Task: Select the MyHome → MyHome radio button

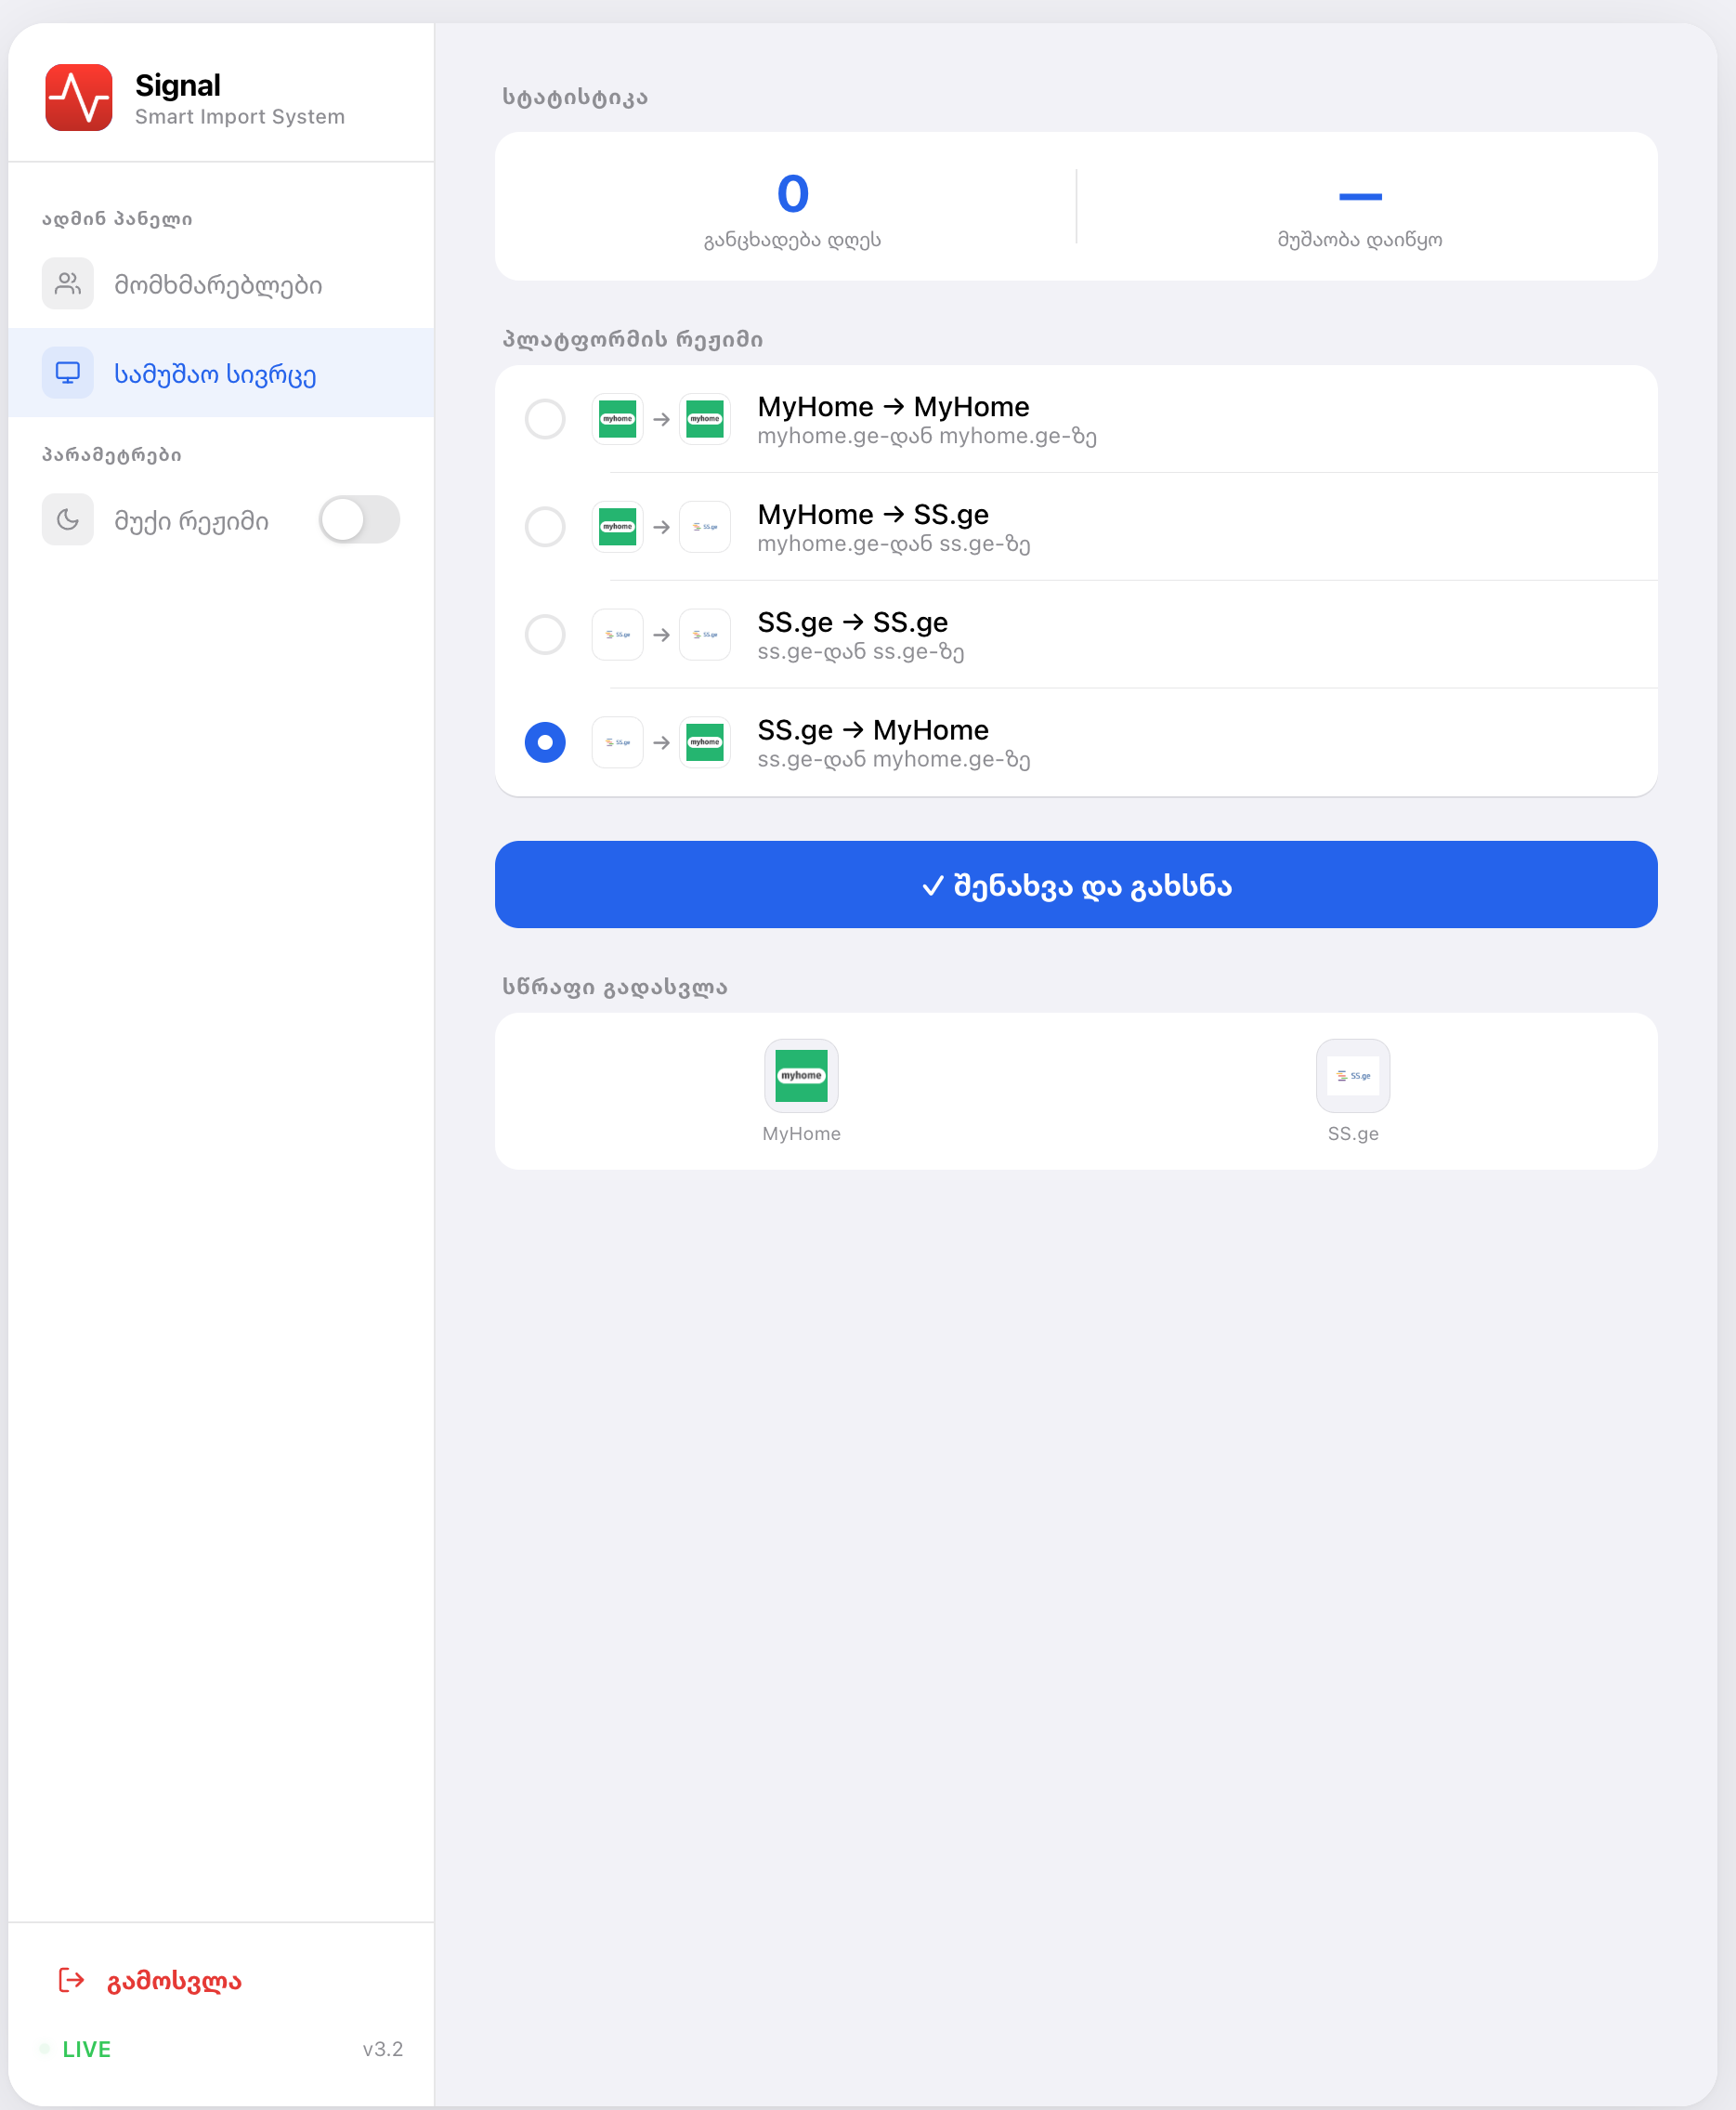Action: click(x=545, y=419)
